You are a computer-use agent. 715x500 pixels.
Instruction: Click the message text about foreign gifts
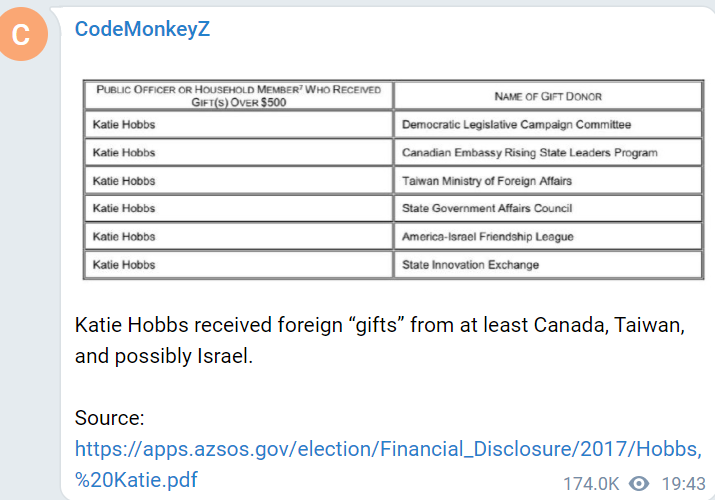(380, 340)
